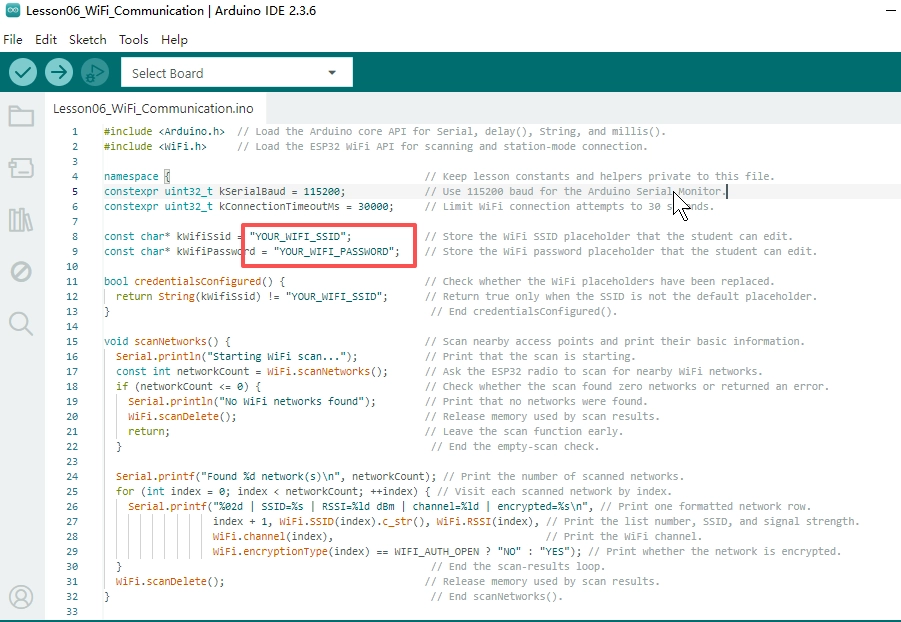Click the "return;" statement on line 21
The width and height of the screenshot is (901, 622).
tap(149, 431)
